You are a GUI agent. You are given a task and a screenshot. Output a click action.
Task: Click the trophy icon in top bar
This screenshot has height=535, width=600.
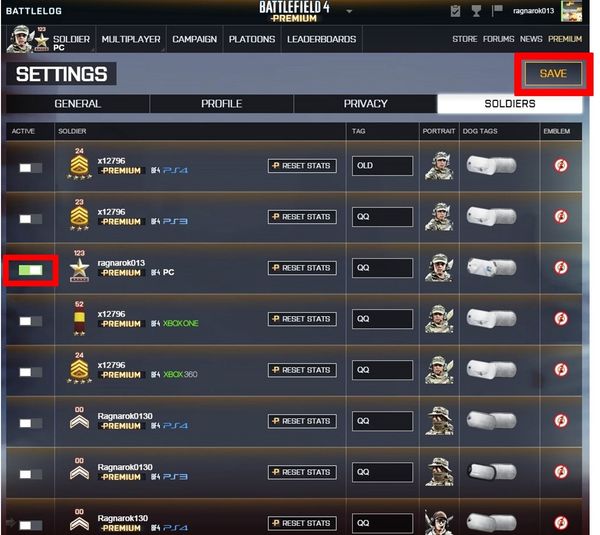tap(476, 11)
